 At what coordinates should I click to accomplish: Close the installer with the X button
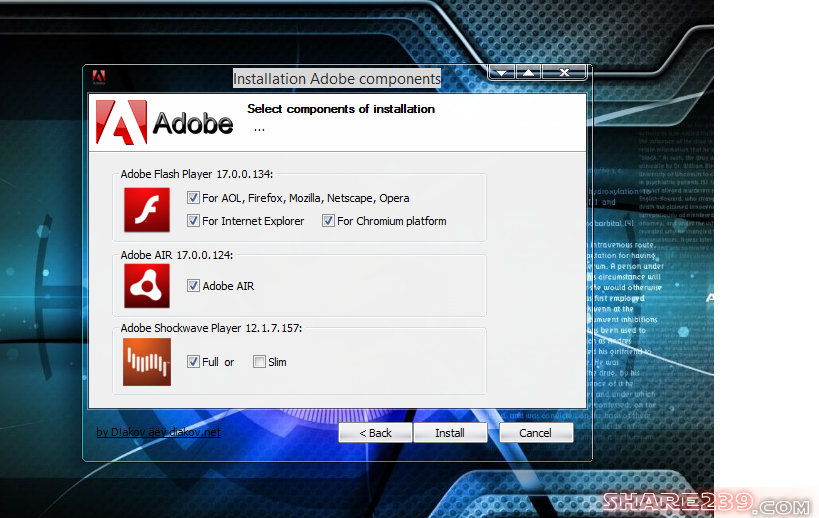click(x=564, y=73)
